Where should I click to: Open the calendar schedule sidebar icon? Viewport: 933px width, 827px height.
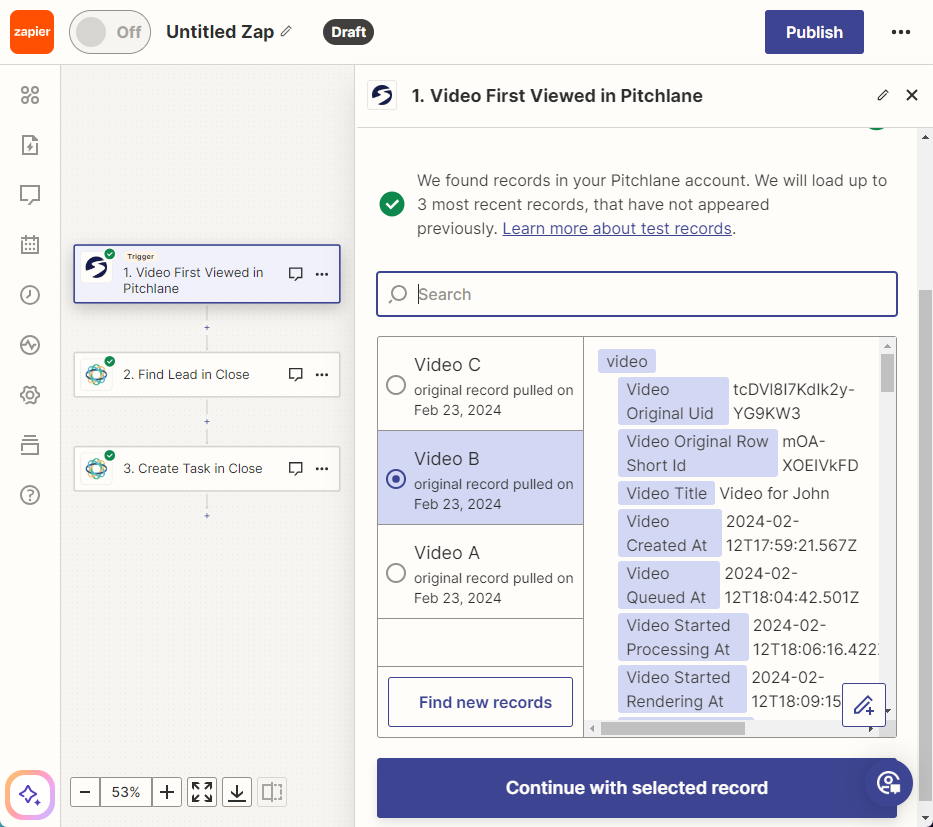tap(30, 245)
